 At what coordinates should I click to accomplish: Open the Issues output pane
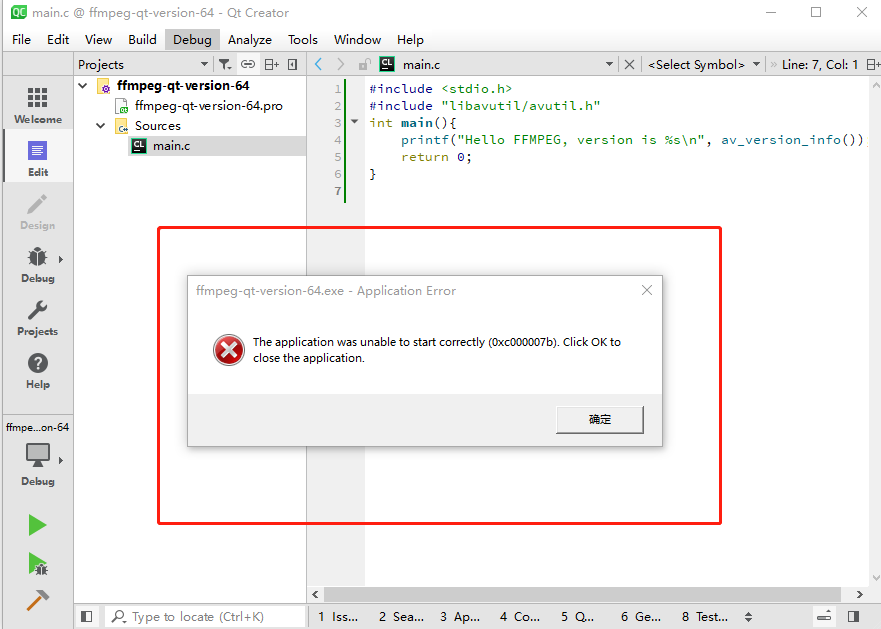point(338,617)
